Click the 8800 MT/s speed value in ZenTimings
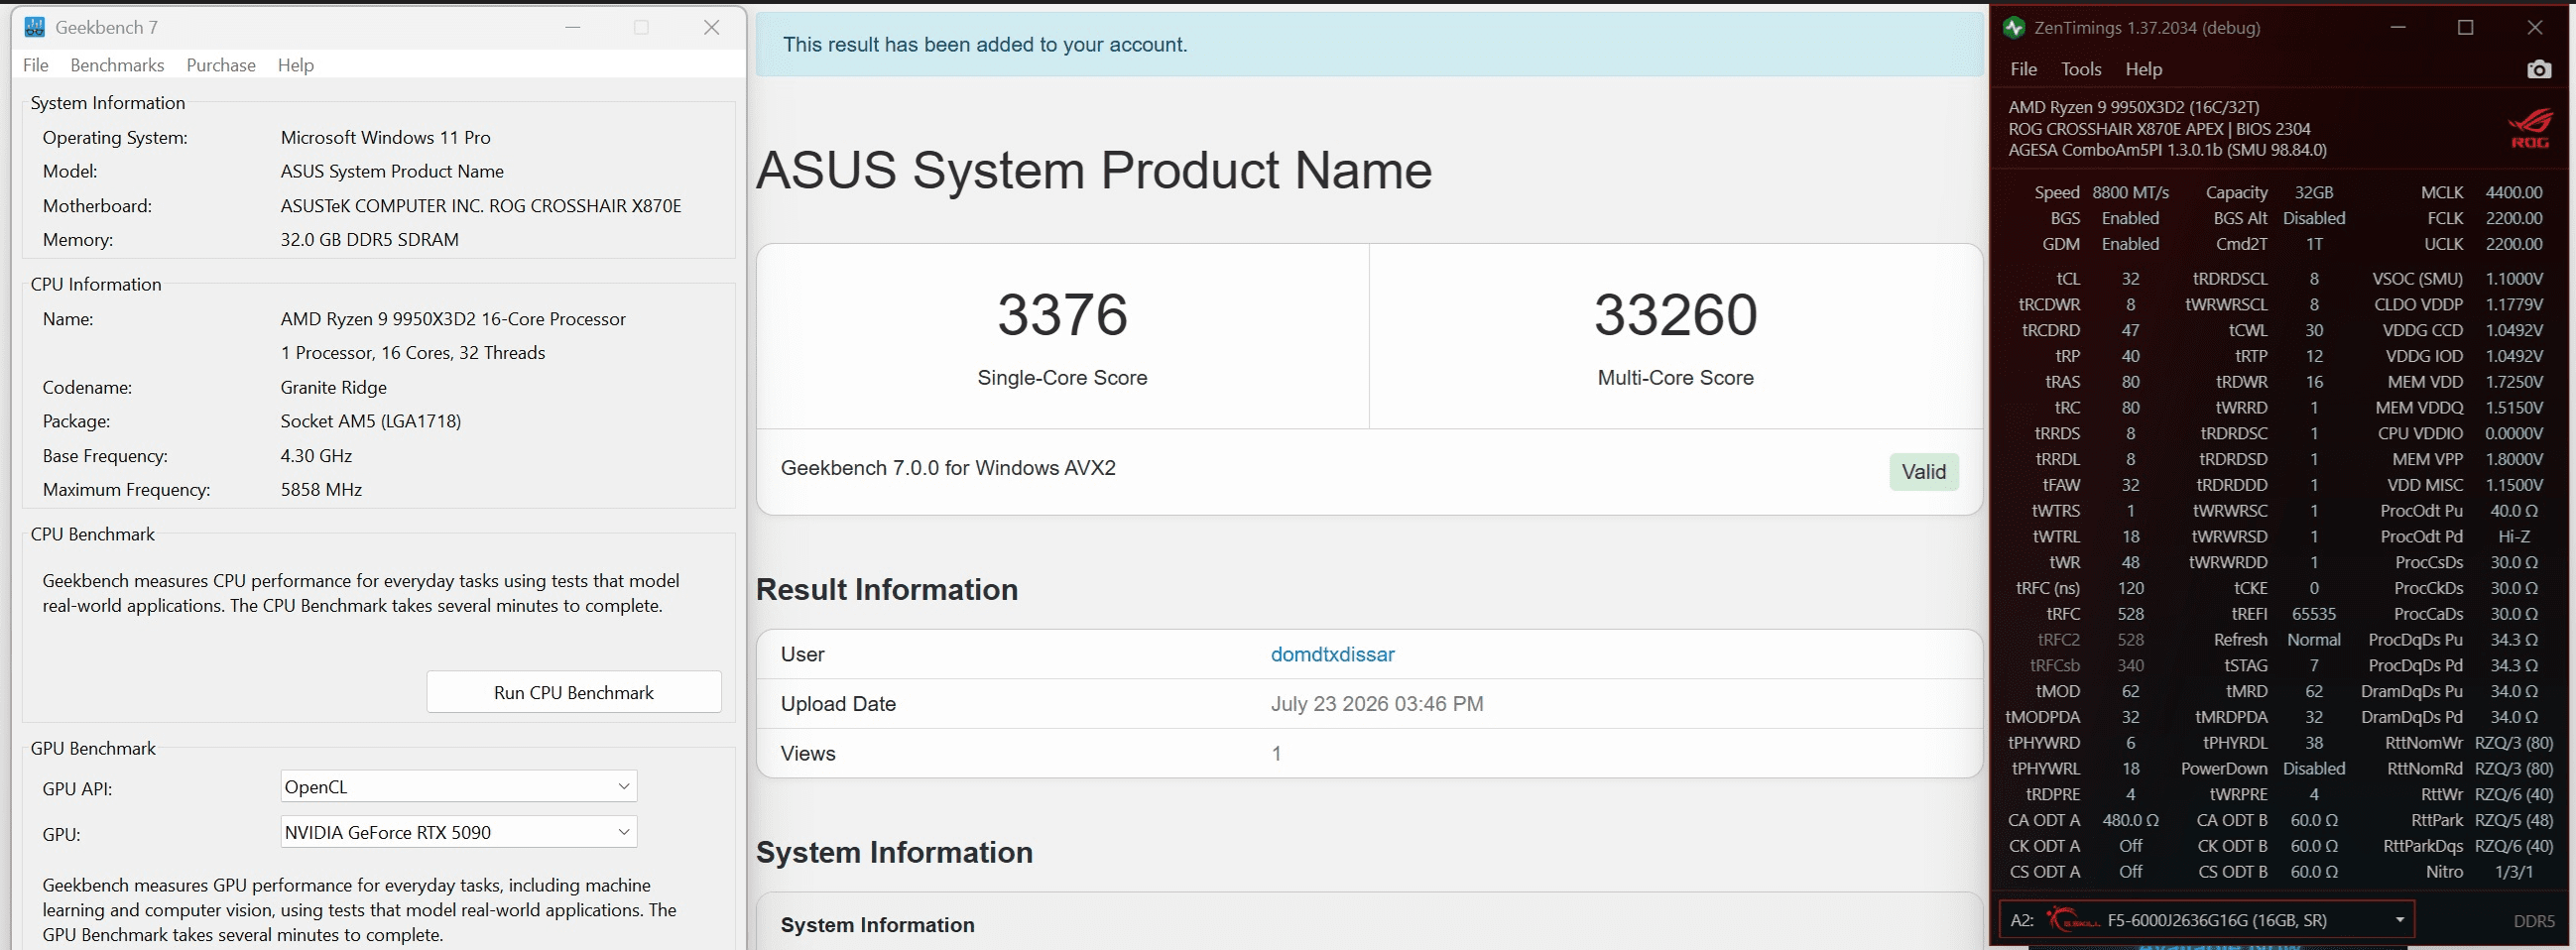2576x950 pixels. tap(2130, 192)
